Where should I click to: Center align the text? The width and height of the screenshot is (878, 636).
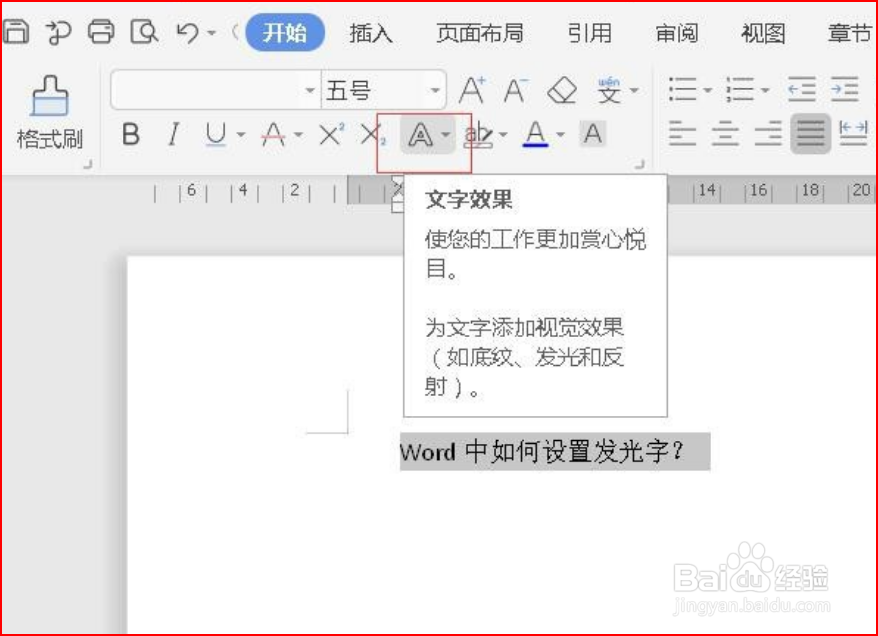[x=726, y=134]
